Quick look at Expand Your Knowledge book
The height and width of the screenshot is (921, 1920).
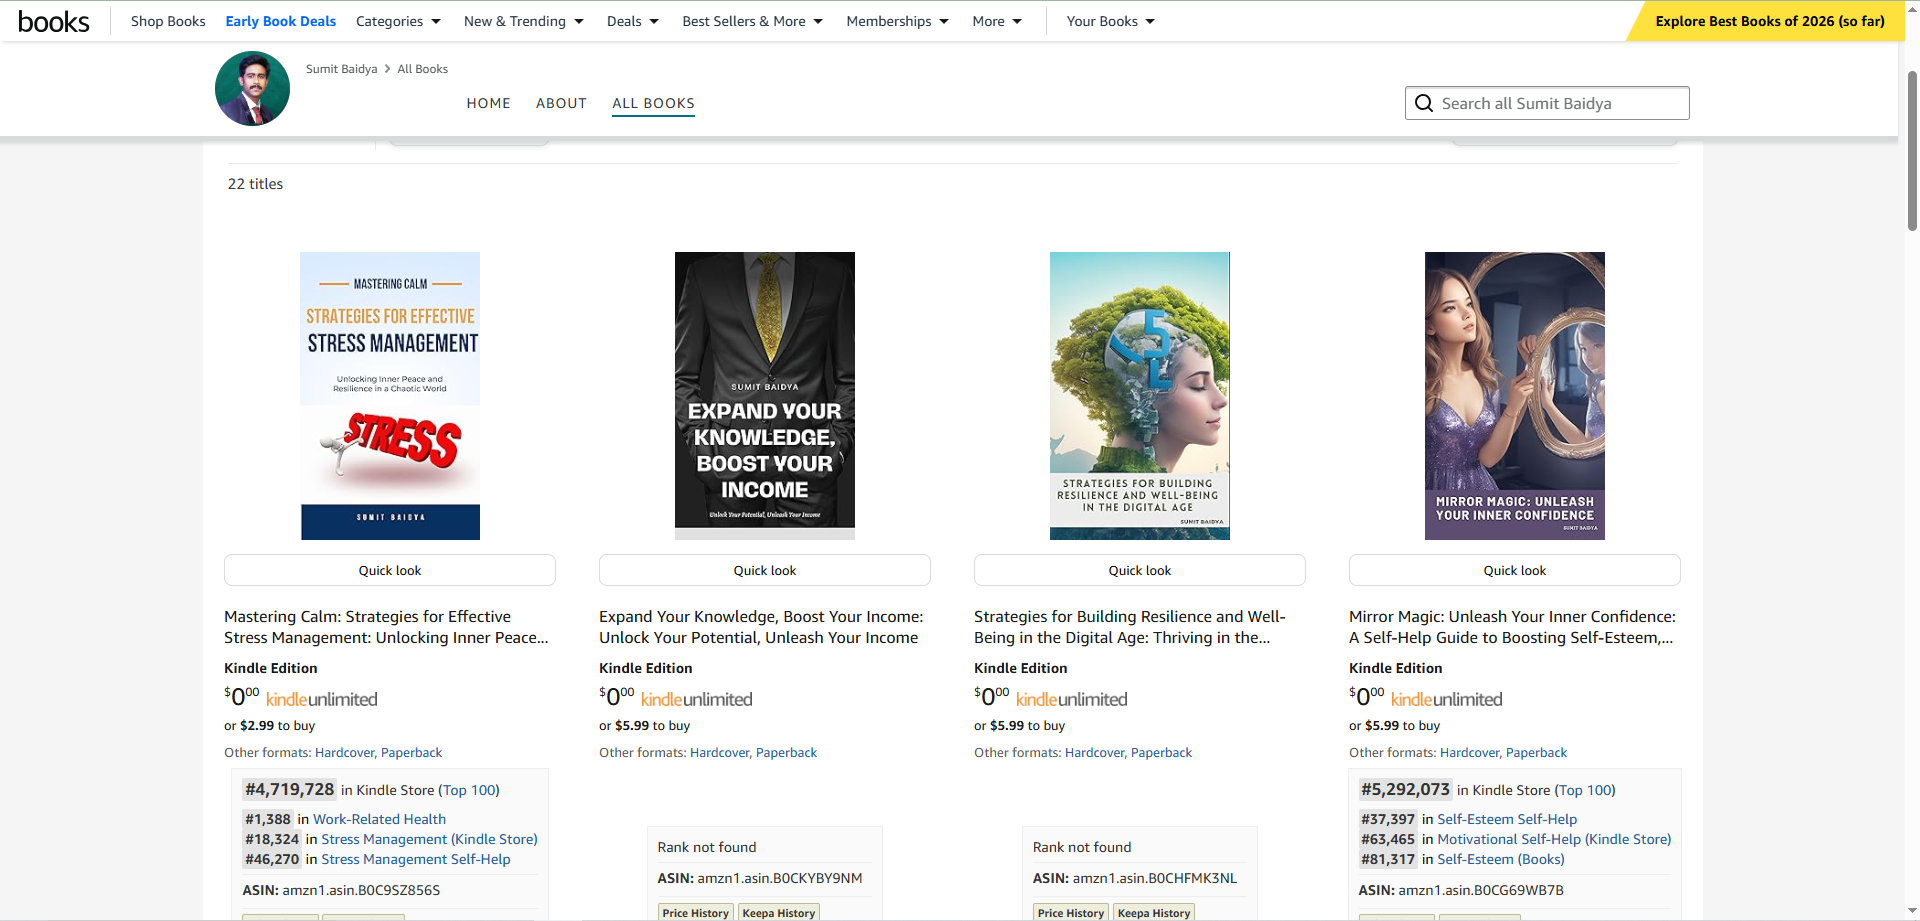coord(765,570)
